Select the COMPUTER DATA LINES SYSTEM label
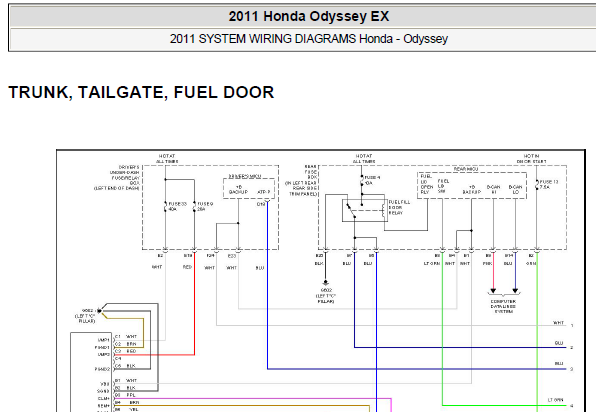The image size is (596, 412). tap(503, 306)
